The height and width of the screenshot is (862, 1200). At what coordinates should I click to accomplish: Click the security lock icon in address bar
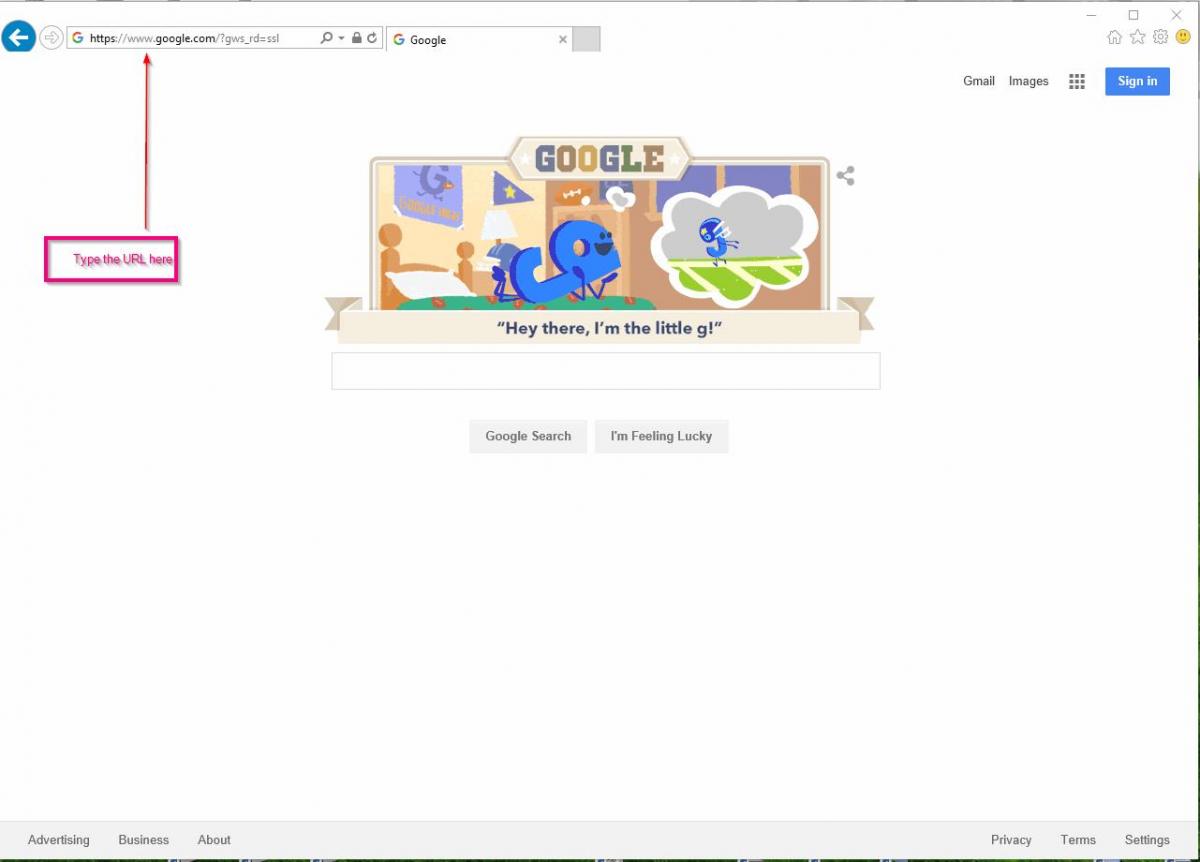point(357,38)
